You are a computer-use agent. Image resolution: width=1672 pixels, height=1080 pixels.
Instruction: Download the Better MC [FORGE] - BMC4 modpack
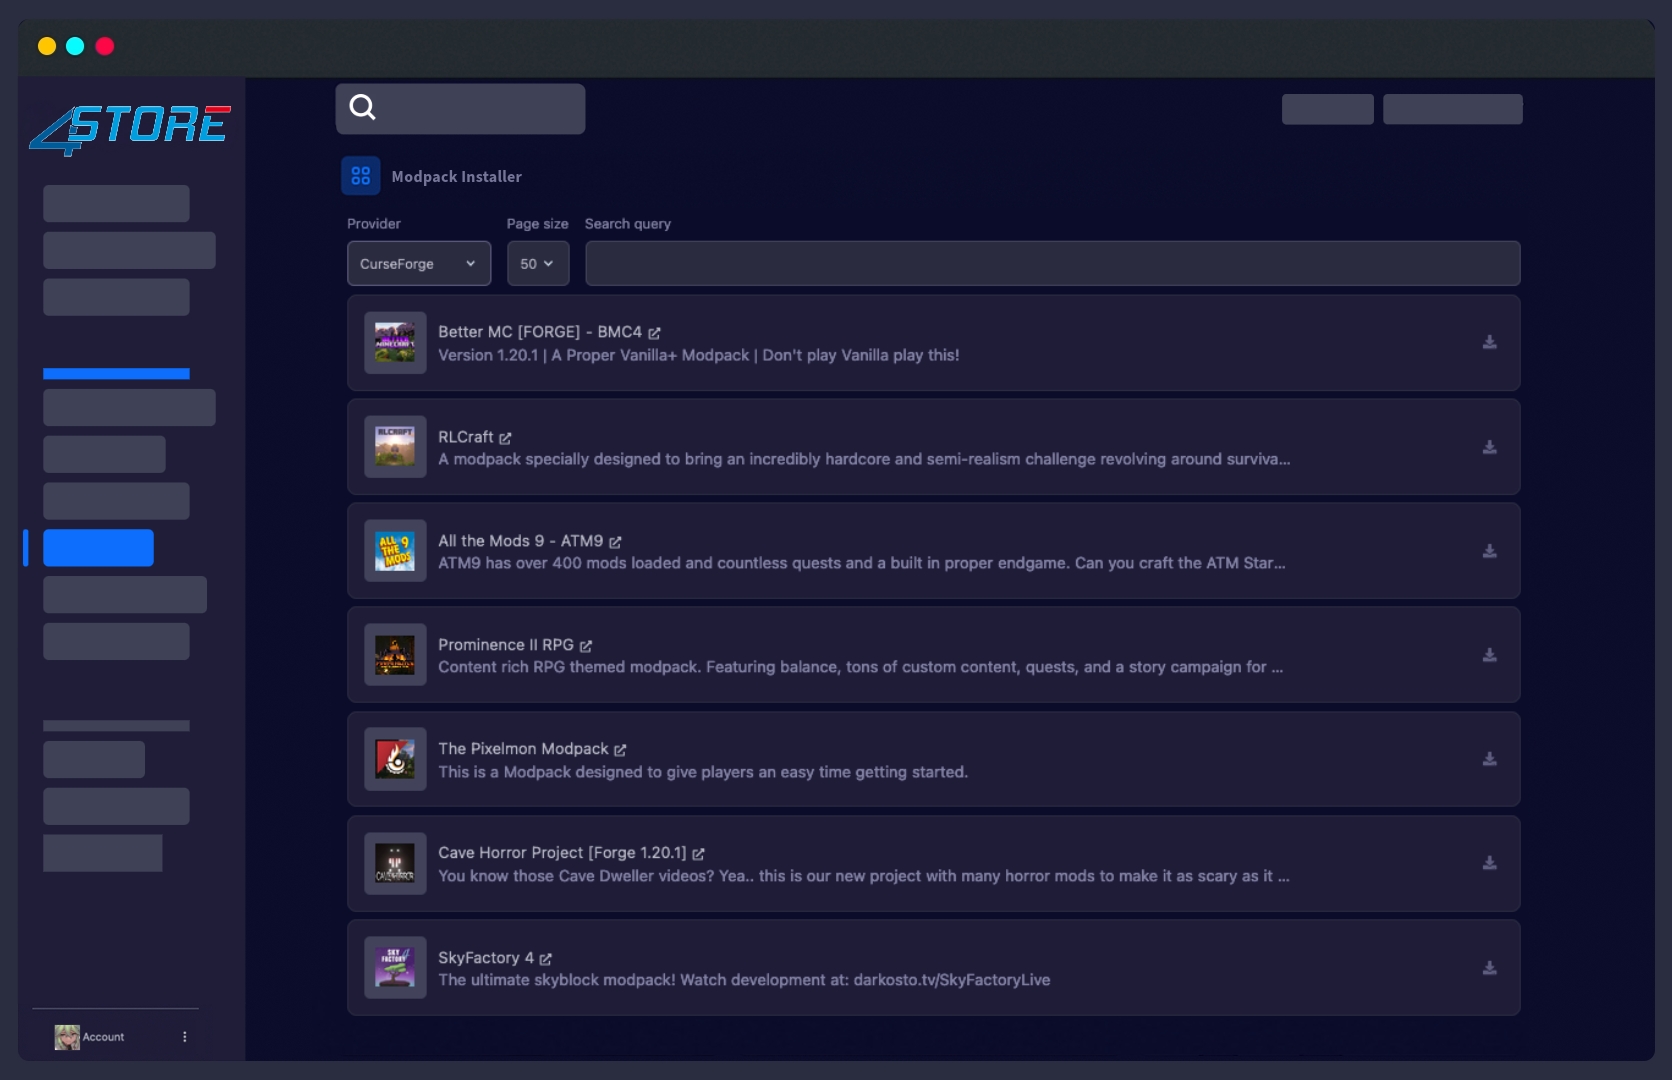tap(1489, 342)
